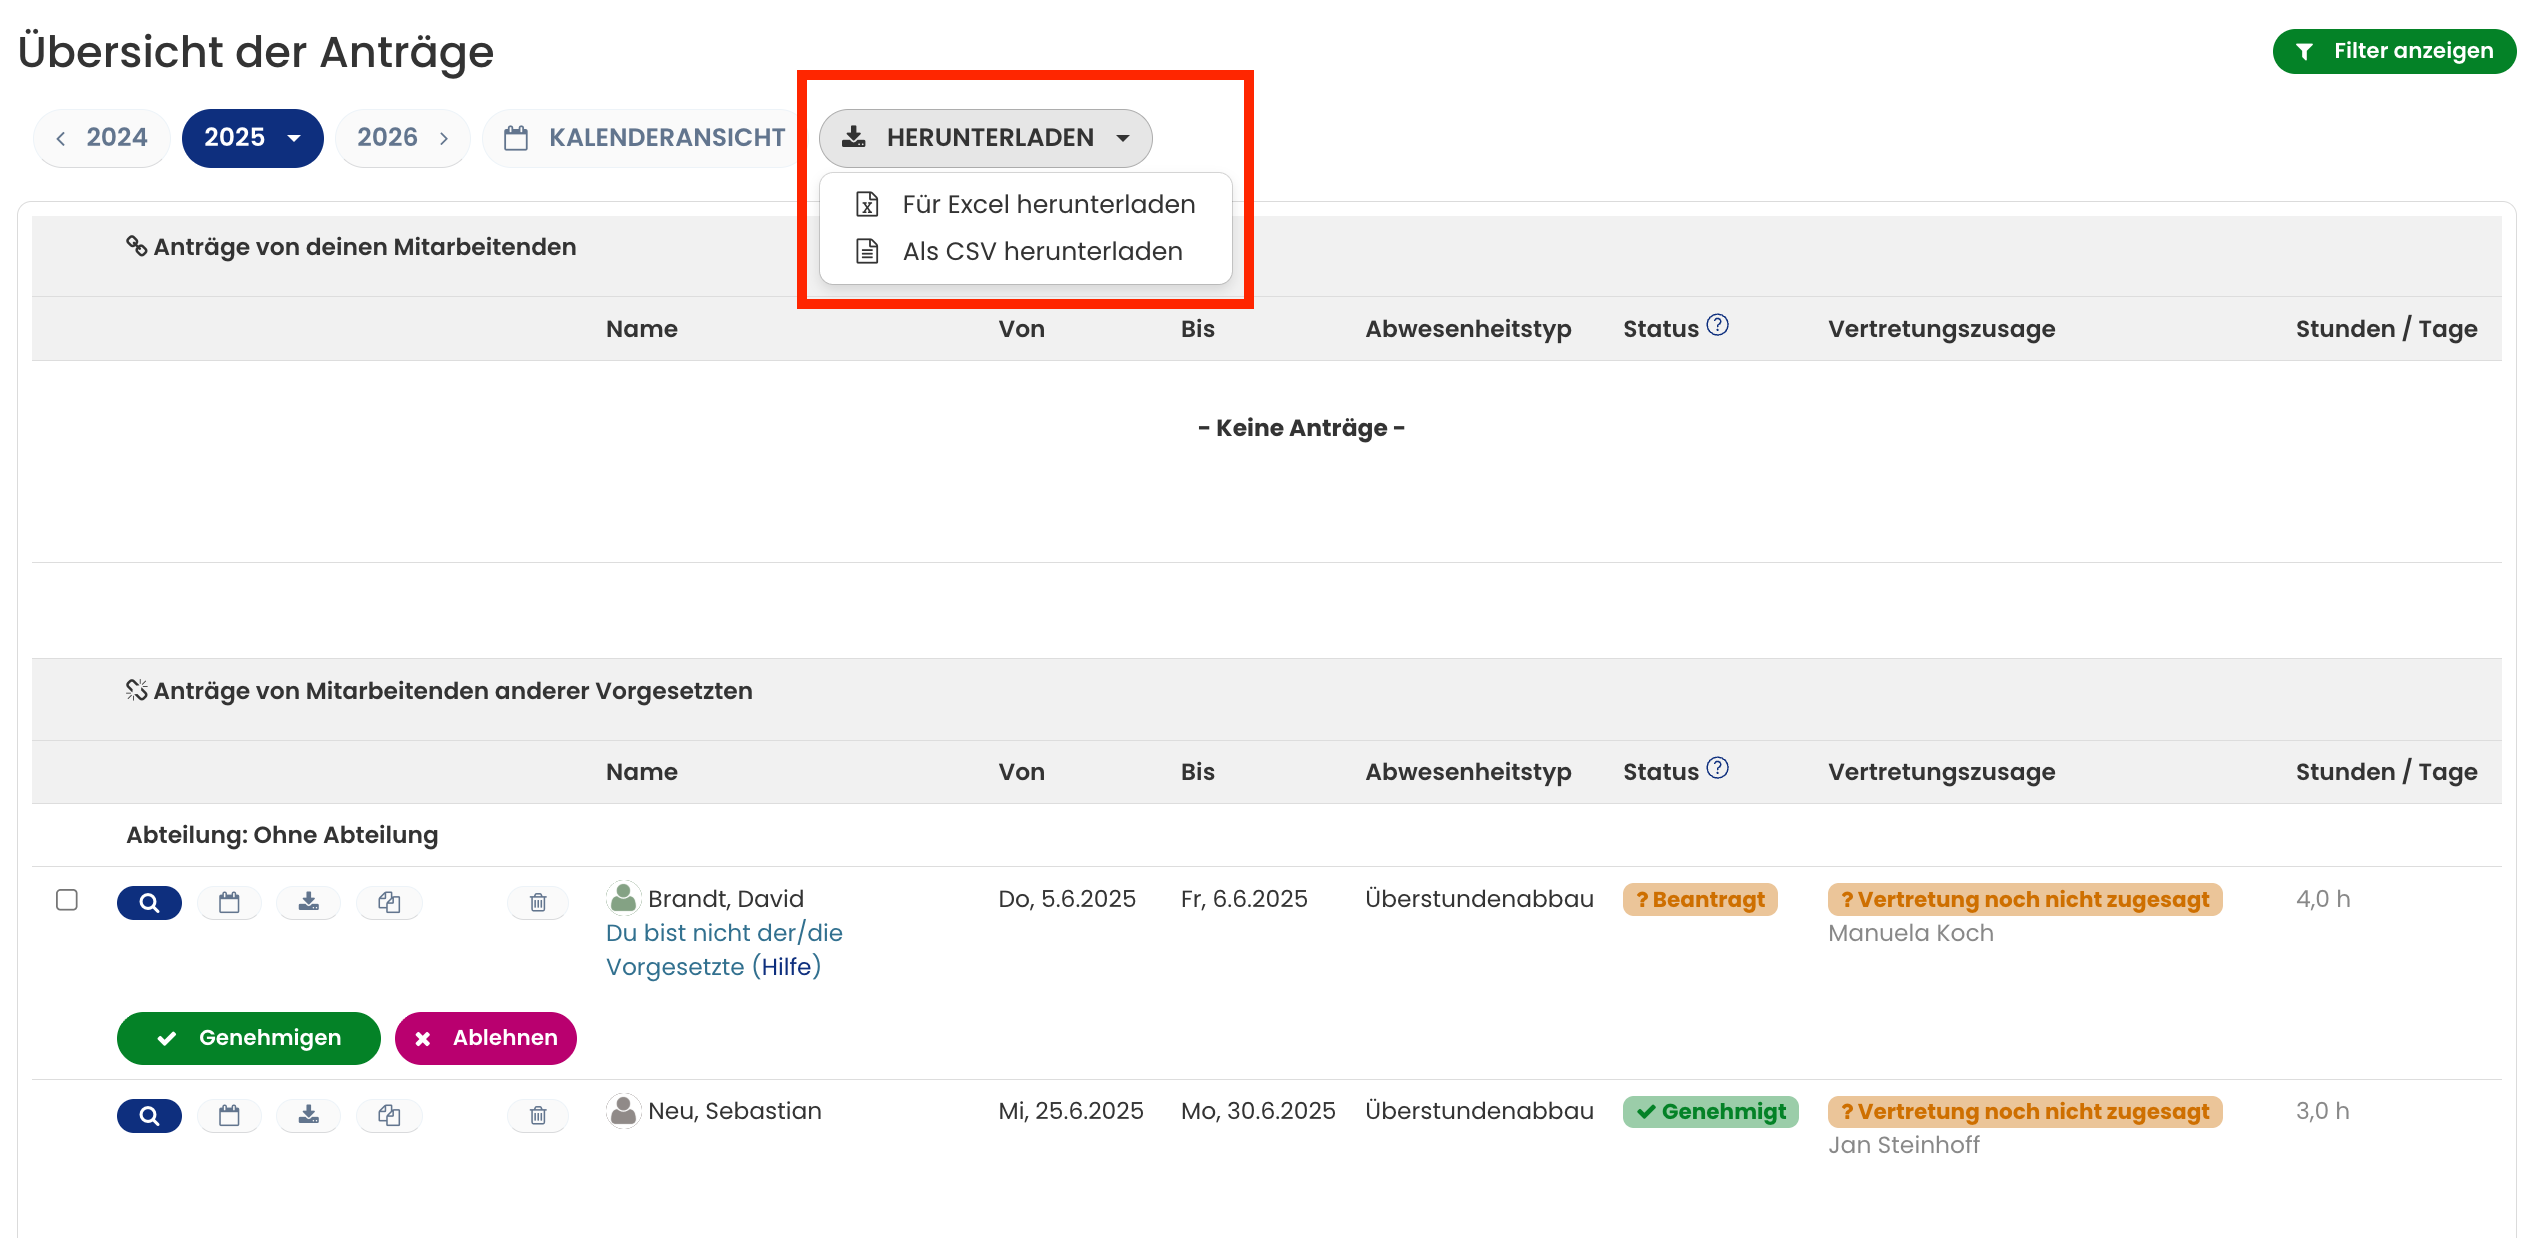The image size is (2530, 1238).
Task: Click magnifier icon in Sebastian Neu's row
Action: click(x=149, y=1115)
